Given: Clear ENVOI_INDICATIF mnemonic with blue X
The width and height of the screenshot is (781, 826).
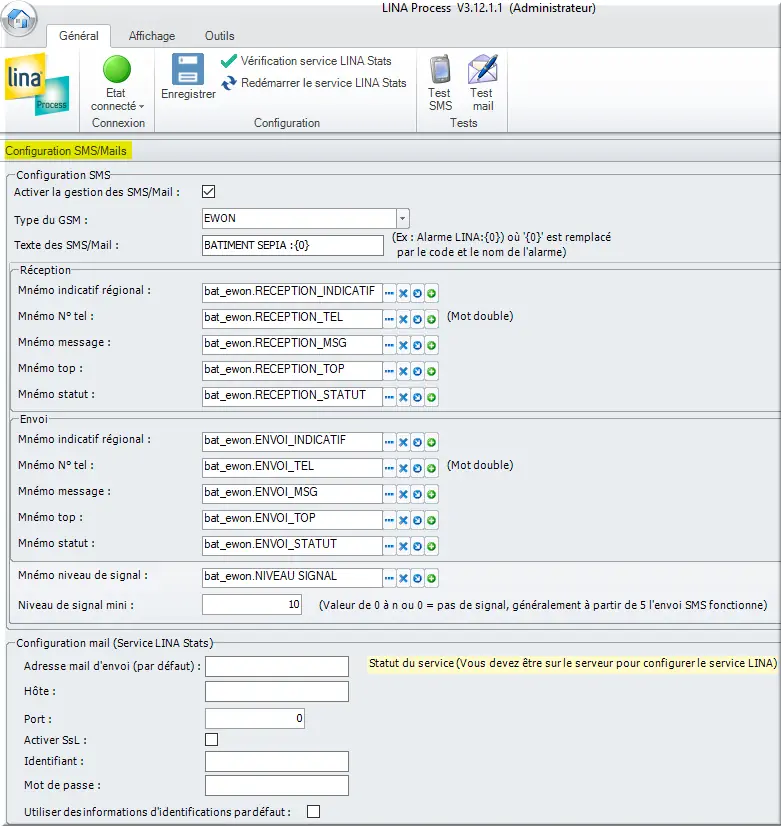Looking at the screenshot, I should pos(403,442).
